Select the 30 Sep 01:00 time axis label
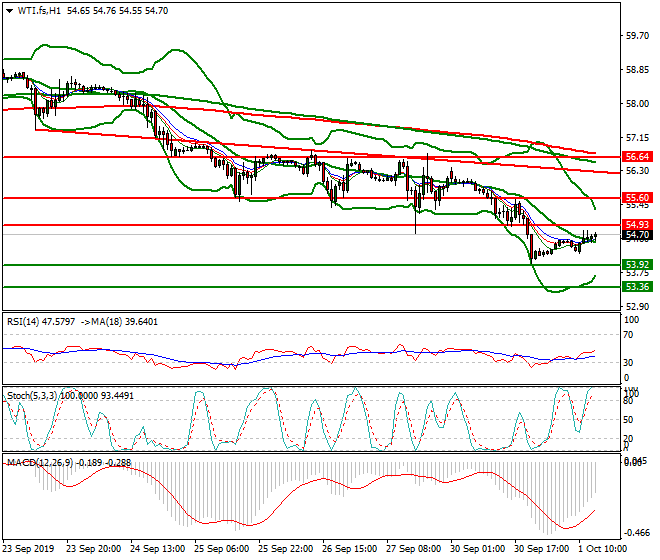Screen dimensions: 660x560 click(477, 549)
